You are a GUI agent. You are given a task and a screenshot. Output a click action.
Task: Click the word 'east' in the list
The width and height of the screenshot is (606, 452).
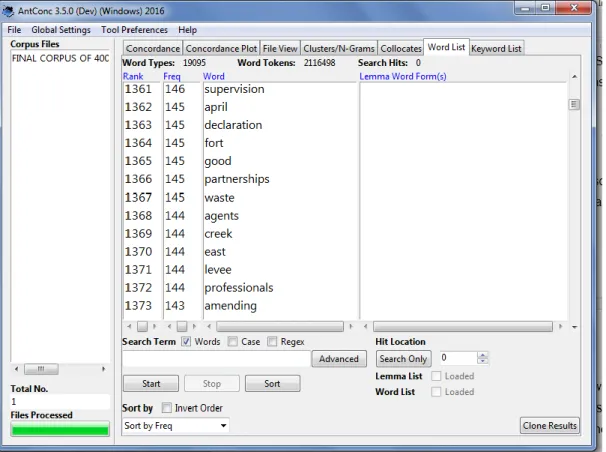pyautogui.click(x=214, y=252)
